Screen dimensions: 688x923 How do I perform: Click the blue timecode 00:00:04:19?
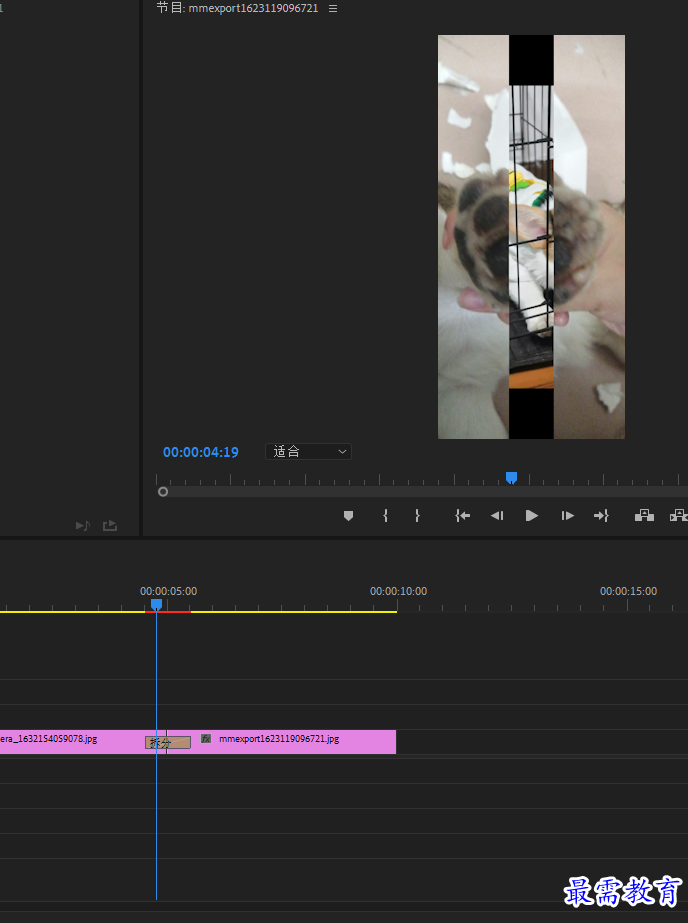201,452
